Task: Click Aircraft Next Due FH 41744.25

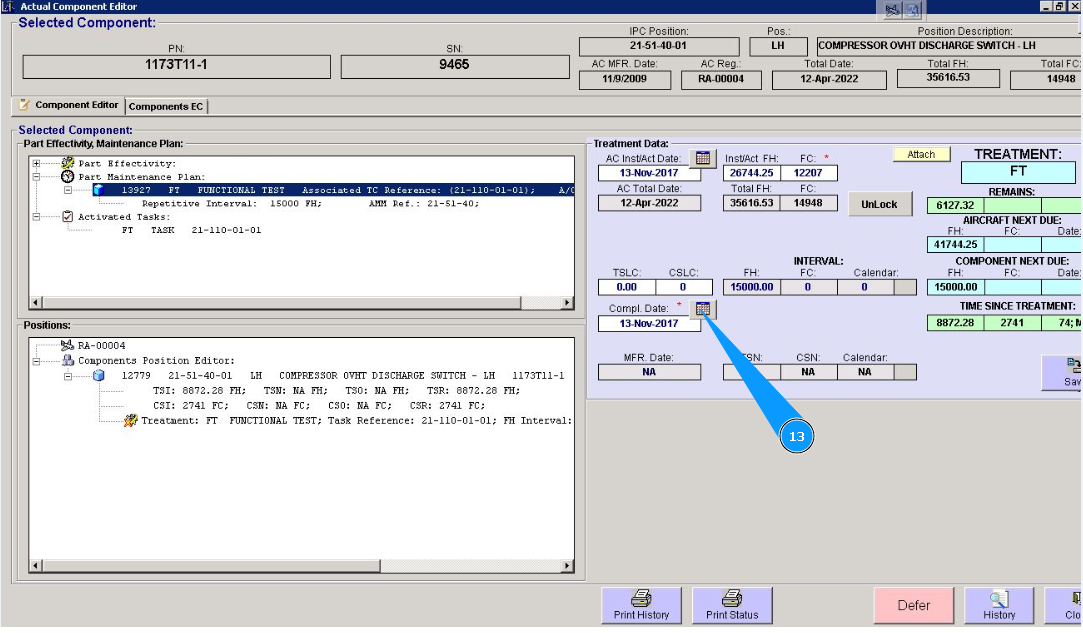Action: (x=955, y=245)
